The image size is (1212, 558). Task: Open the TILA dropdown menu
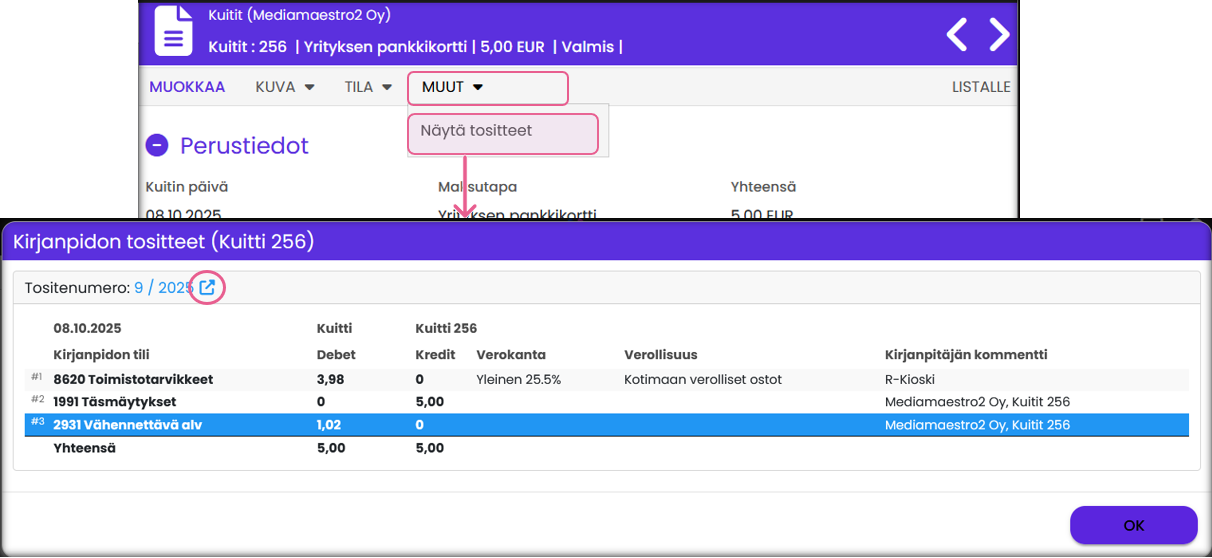click(x=367, y=87)
